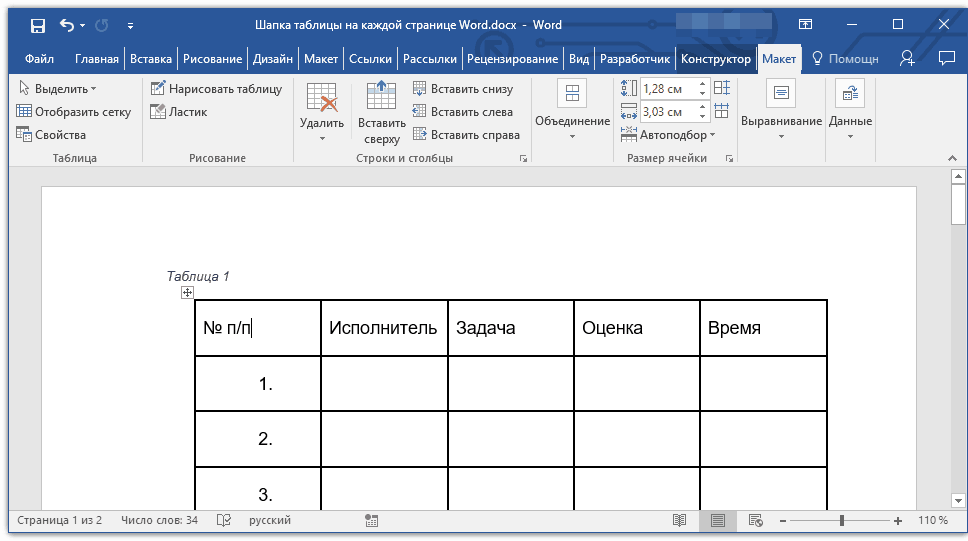Click Insert Above (Вставить сверху)
Image resolution: width=968 pixels, height=541 pixels.
[382, 114]
